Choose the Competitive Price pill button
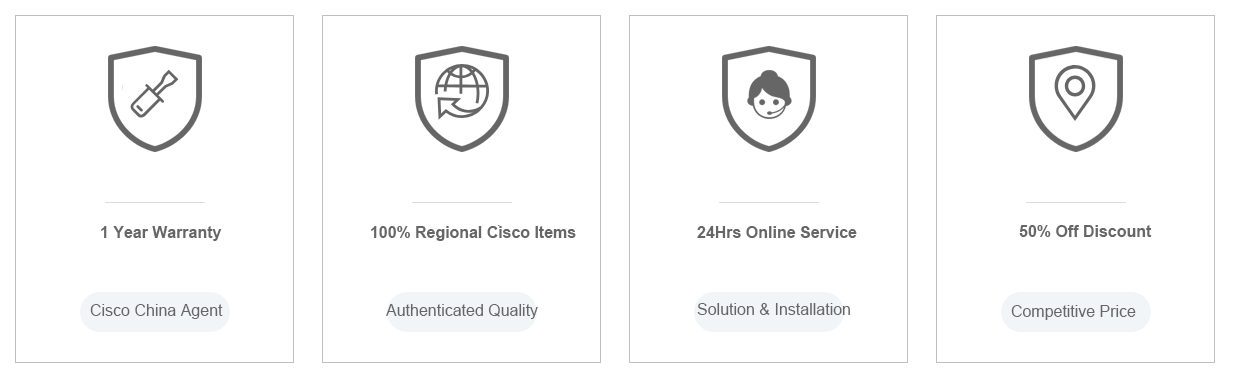 [x=1076, y=311]
